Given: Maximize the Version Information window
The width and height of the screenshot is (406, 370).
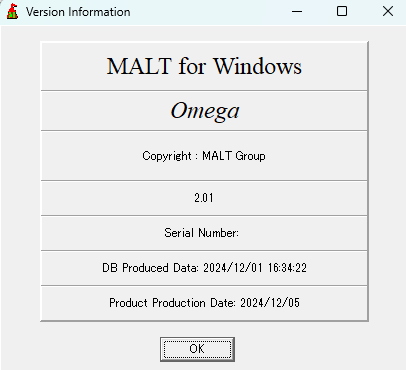Looking at the screenshot, I should tap(342, 11).
